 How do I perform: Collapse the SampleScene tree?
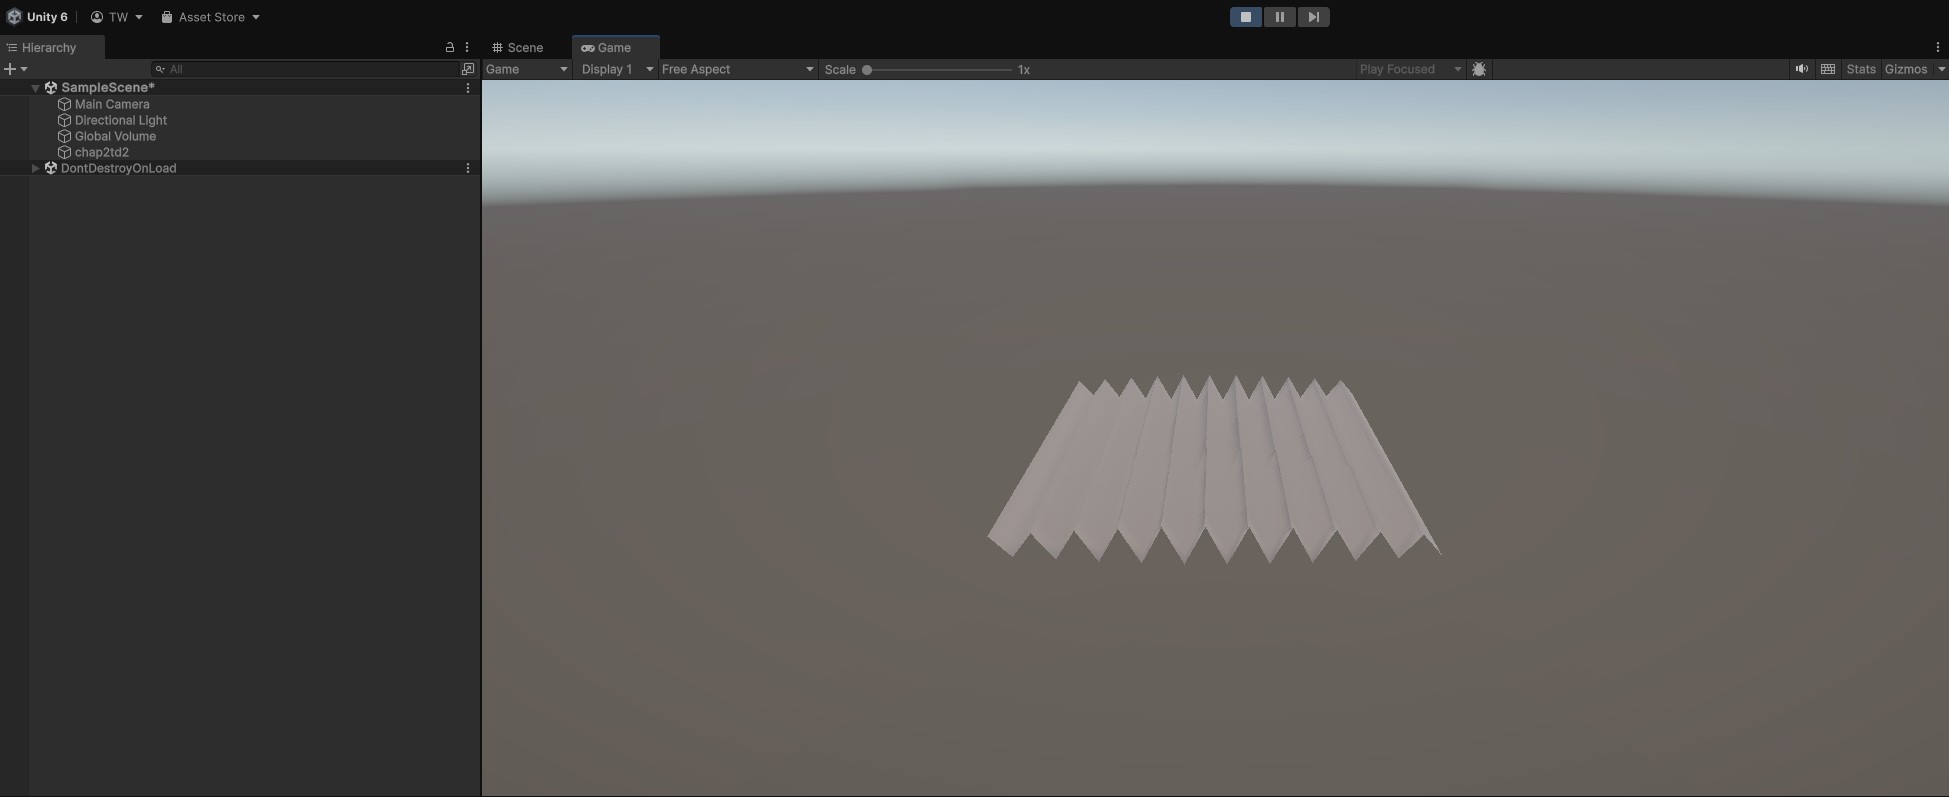[35, 88]
